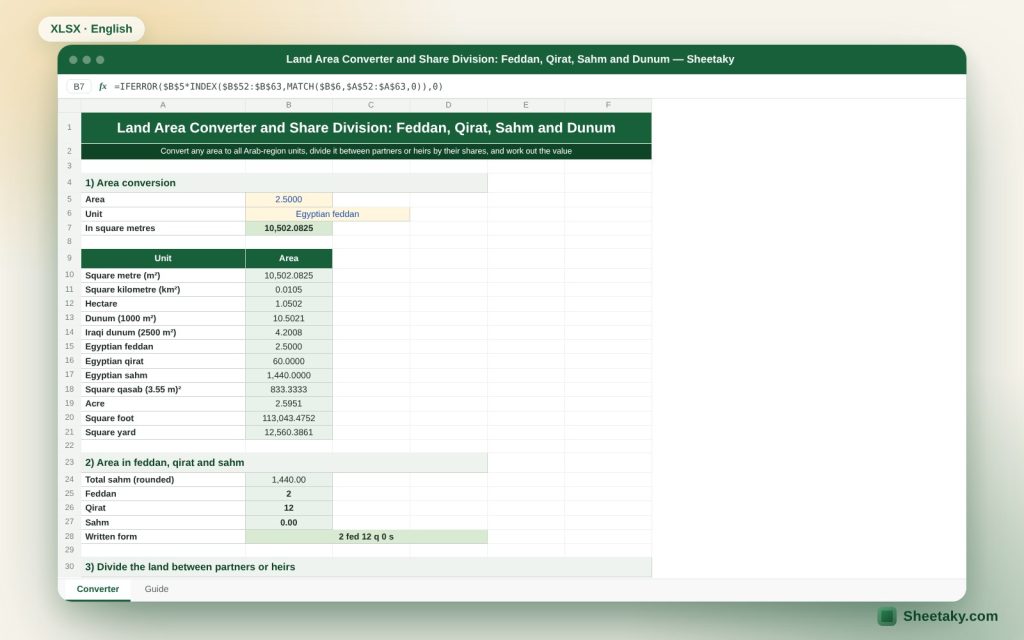Select the 'Egyptian sahm' cell
The image size is (1024, 640).
point(163,375)
